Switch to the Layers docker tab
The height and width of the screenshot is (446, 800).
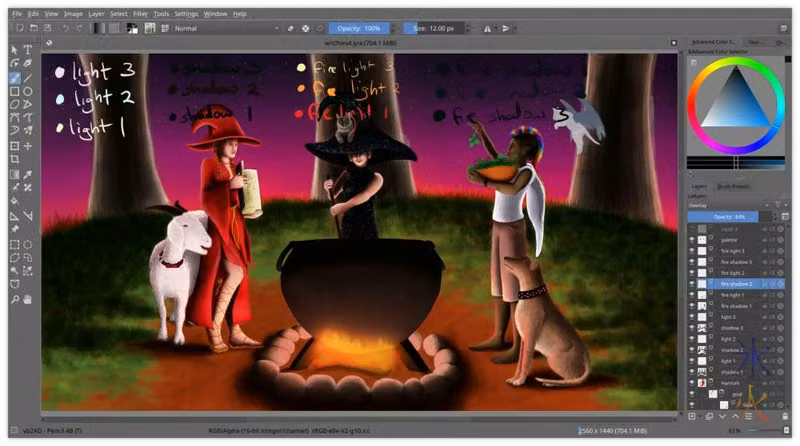click(699, 186)
